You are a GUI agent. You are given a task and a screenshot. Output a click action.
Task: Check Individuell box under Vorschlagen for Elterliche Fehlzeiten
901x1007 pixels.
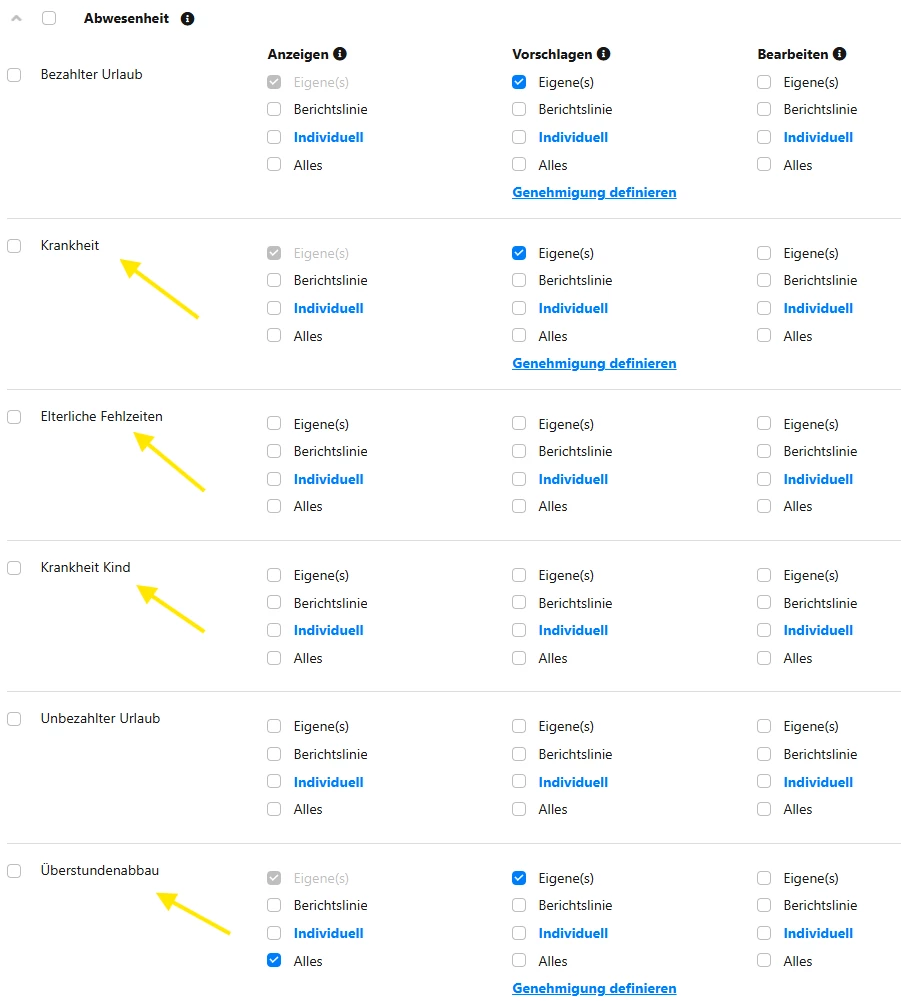[x=519, y=479]
